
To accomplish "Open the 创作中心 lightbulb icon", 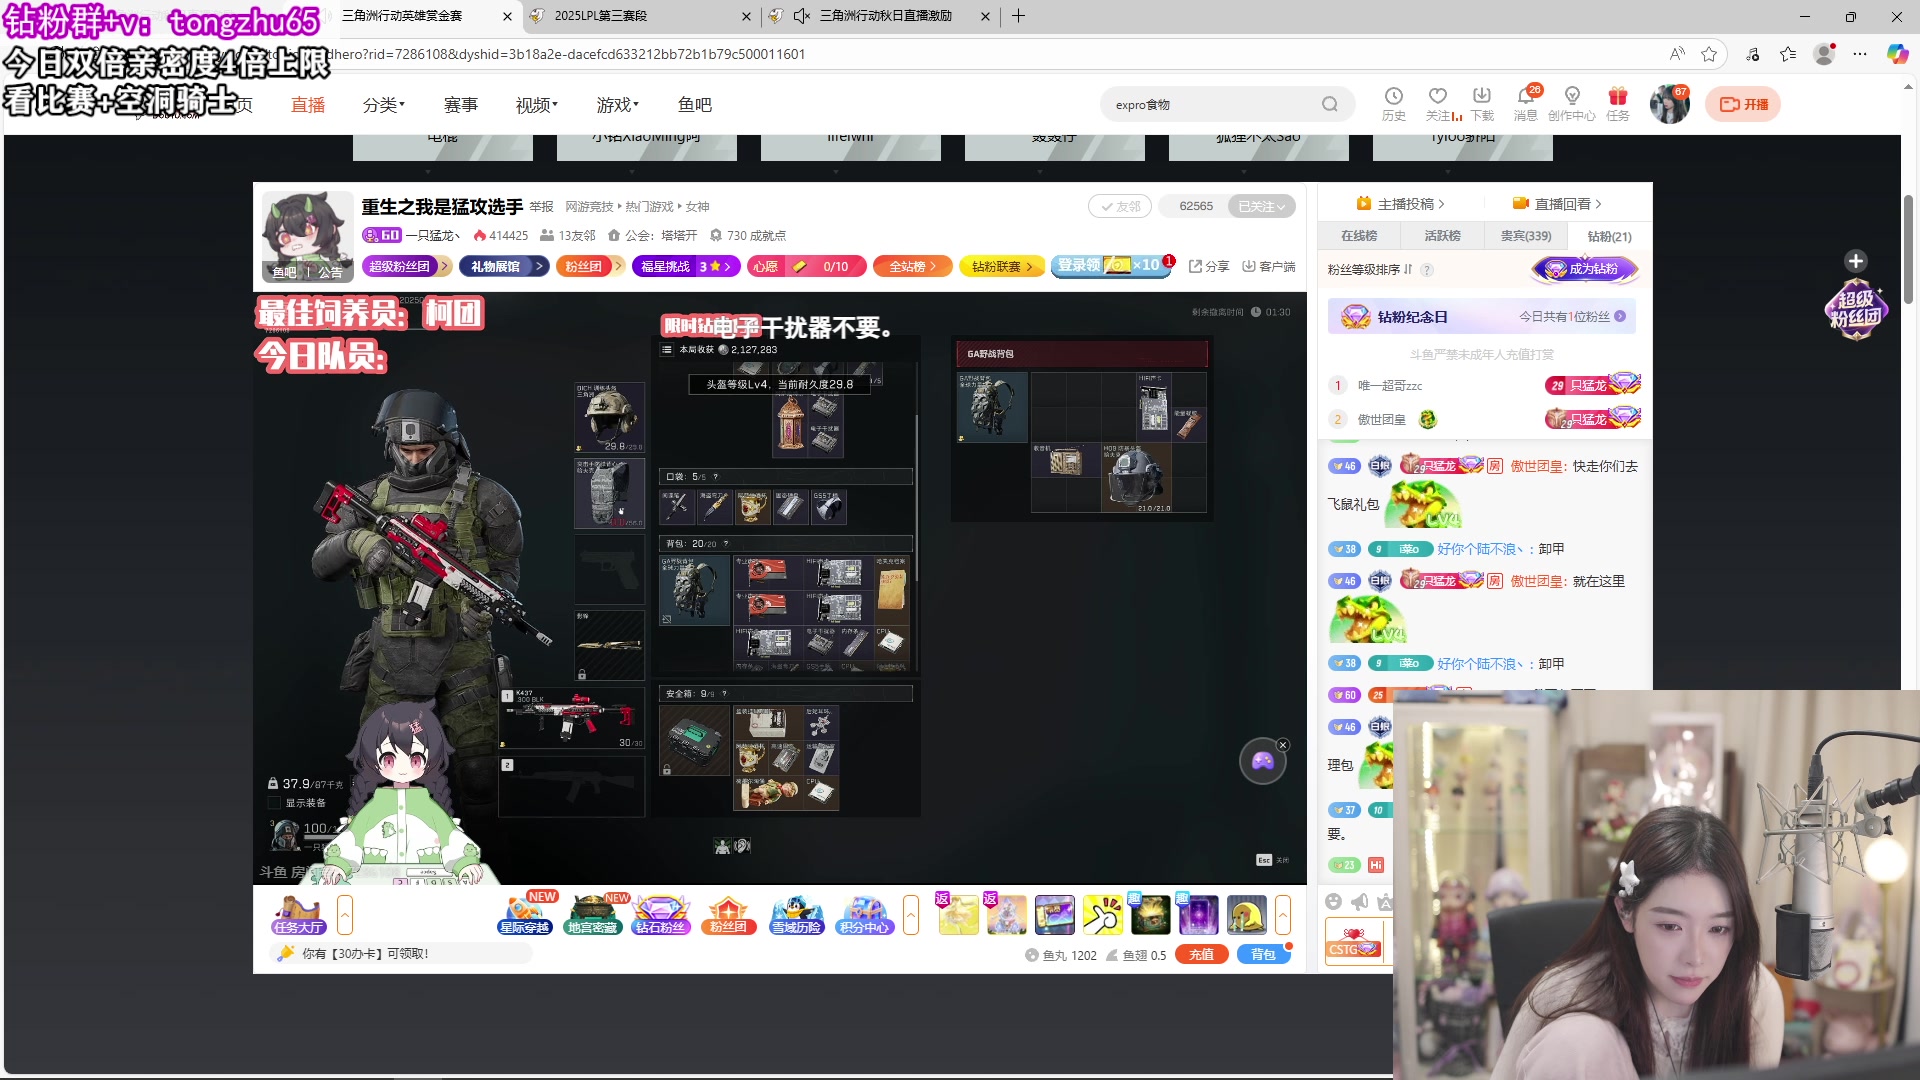I will point(1572,104).
